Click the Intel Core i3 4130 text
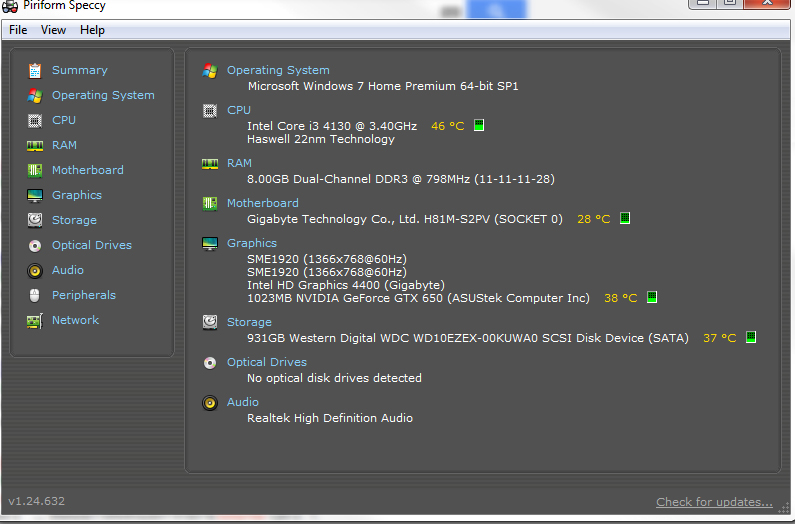This screenshot has width=795, height=524. coord(332,126)
